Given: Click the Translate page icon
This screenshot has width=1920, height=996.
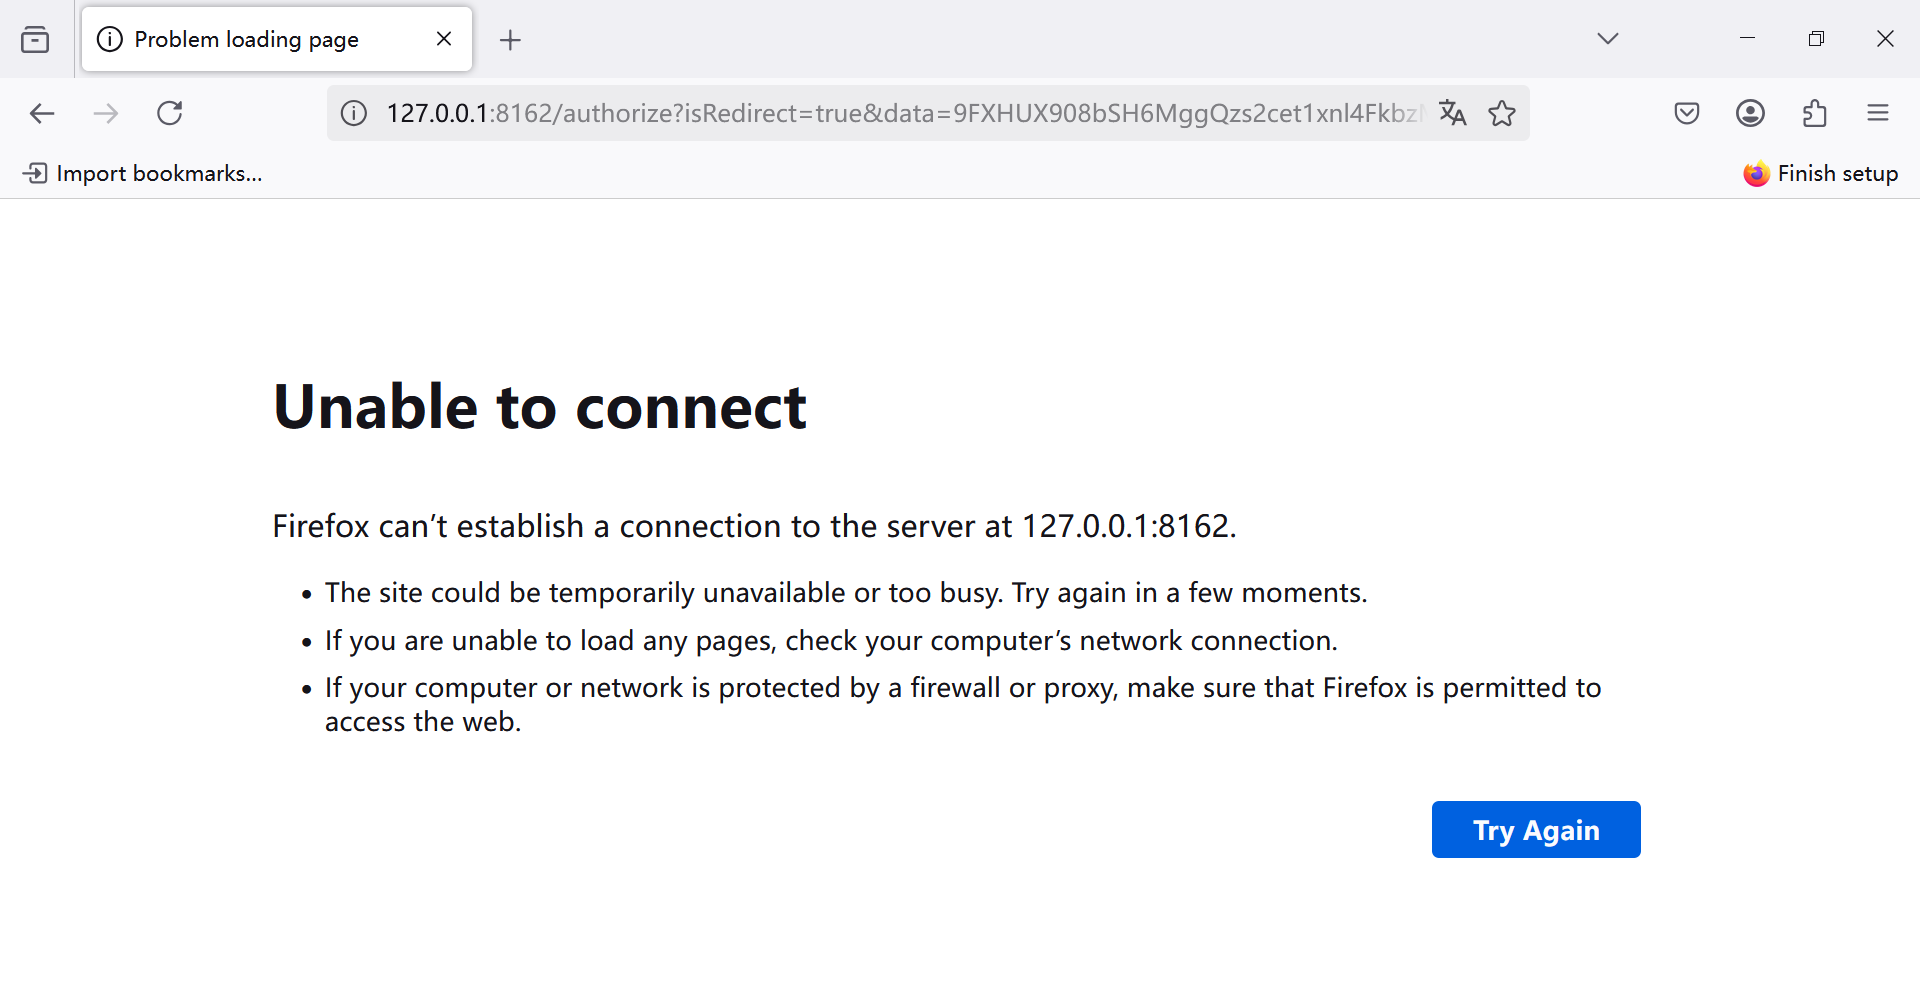Looking at the screenshot, I should [1452, 113].
